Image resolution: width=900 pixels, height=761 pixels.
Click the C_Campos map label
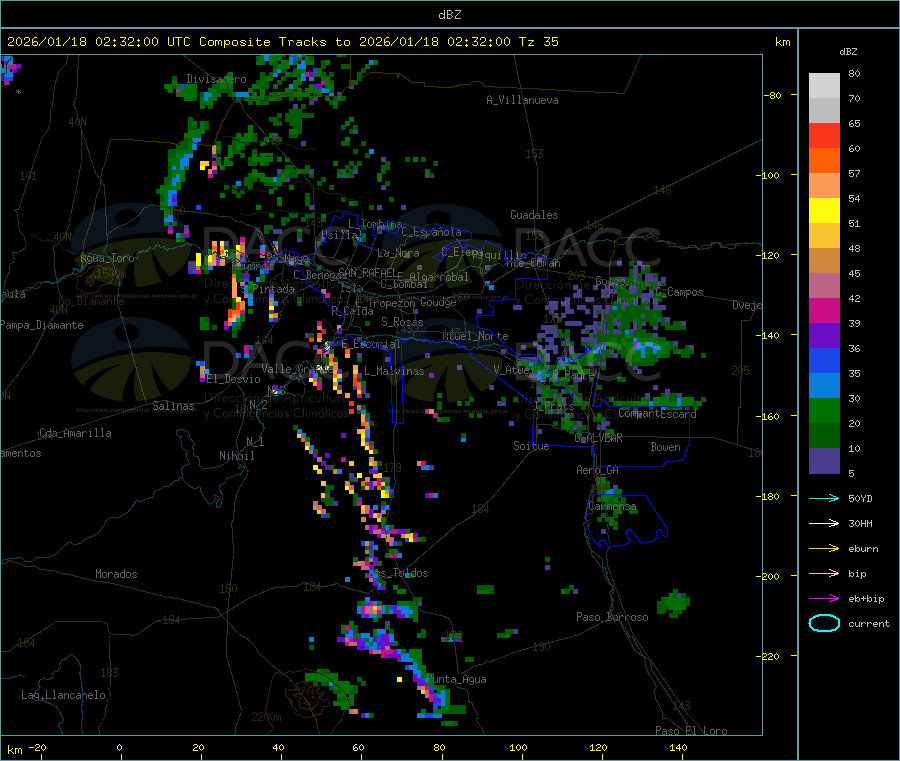(679, 292)
